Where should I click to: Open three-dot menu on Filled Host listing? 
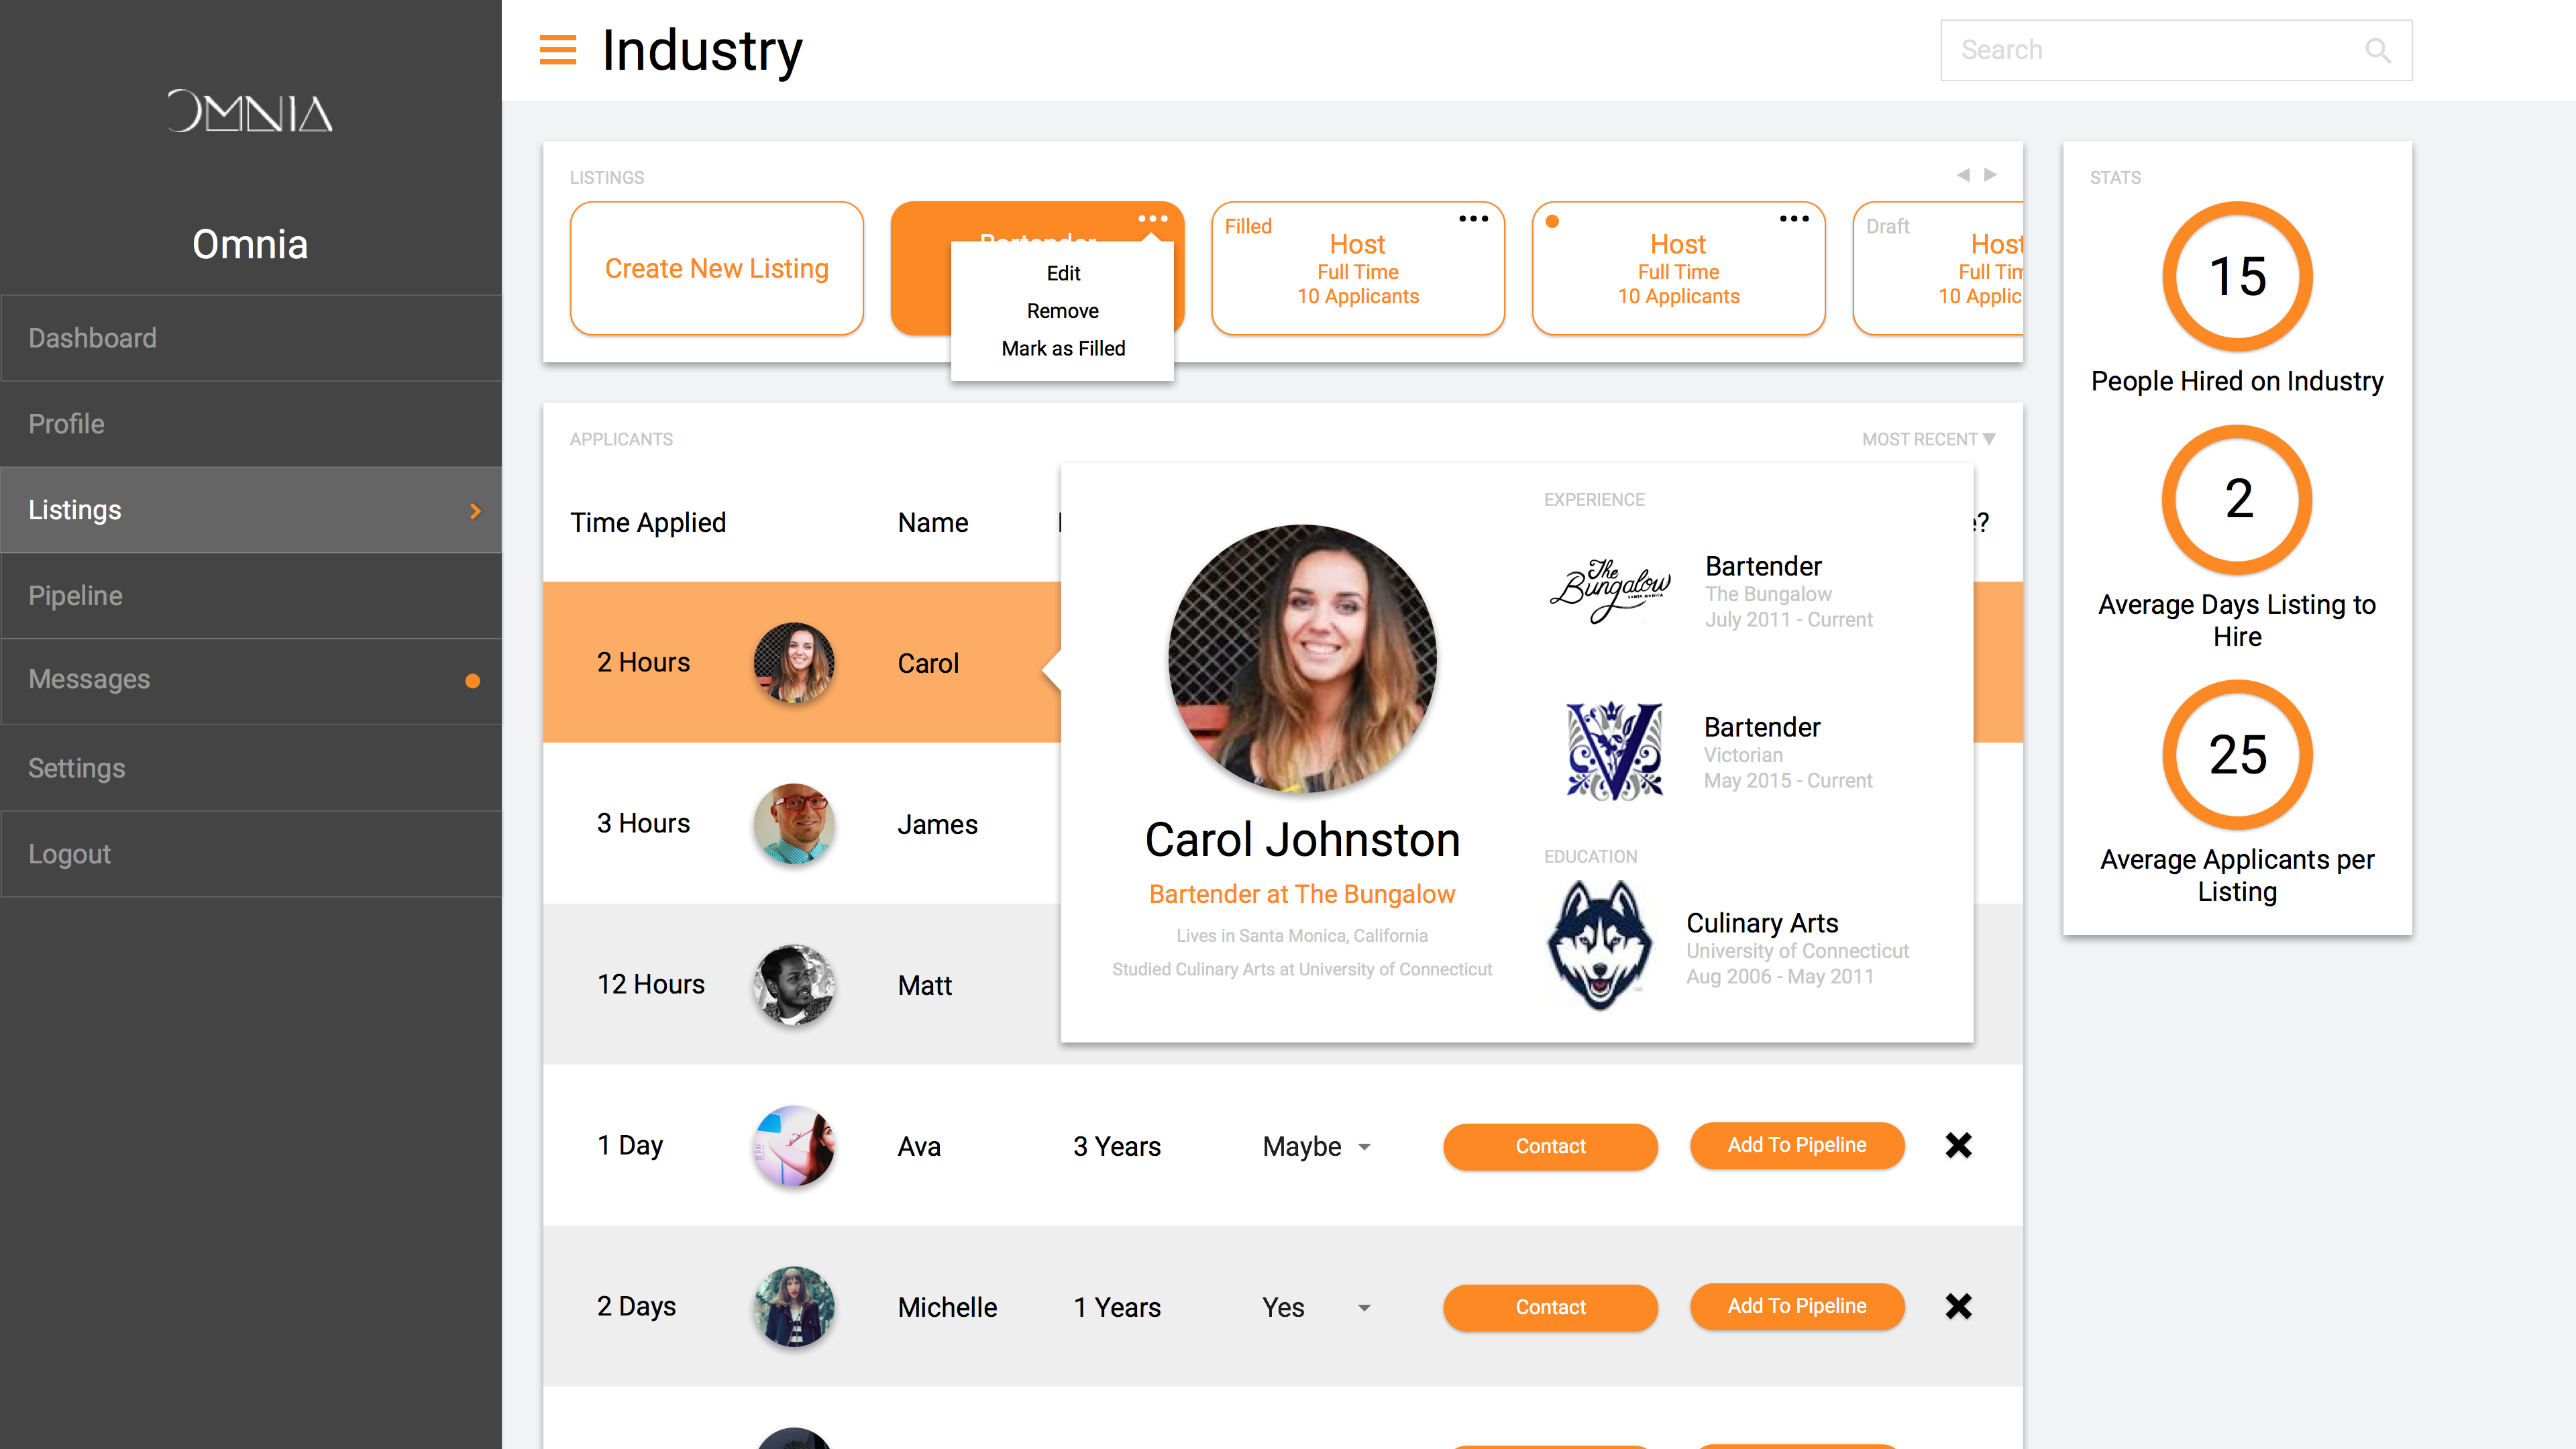pos(1473,219)
